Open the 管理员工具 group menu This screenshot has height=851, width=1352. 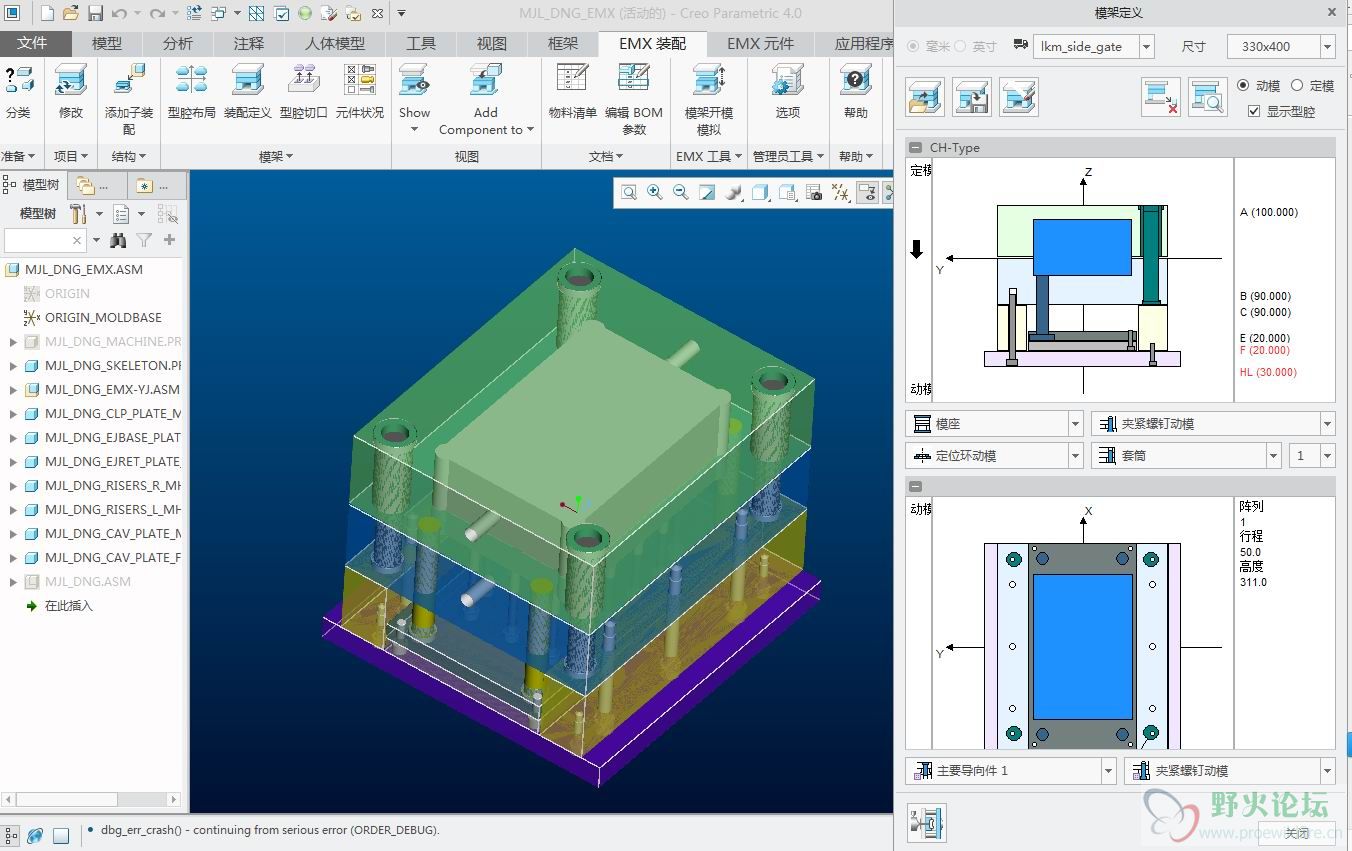[790, 156]
